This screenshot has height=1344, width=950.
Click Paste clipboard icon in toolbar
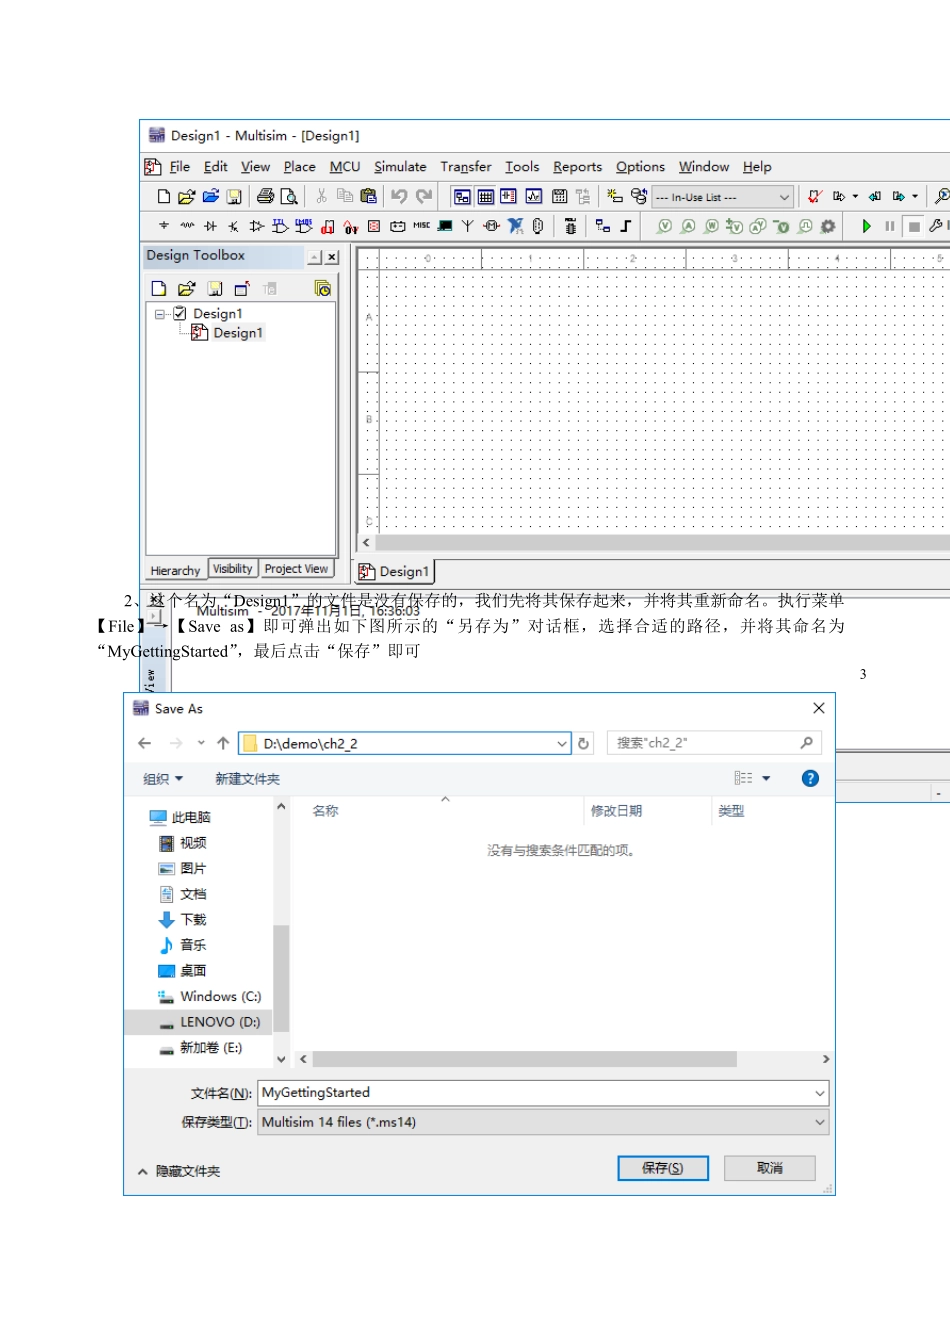[369, 197]
